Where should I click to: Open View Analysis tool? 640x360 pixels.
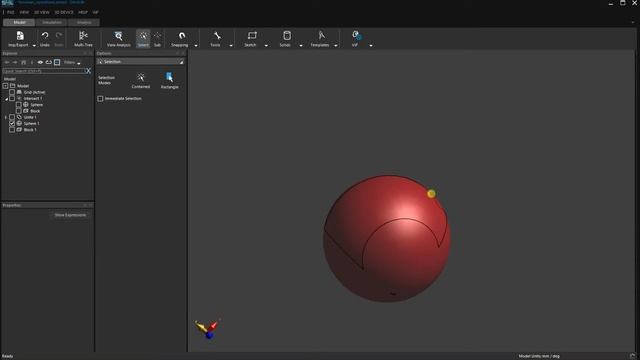(118, 39)
